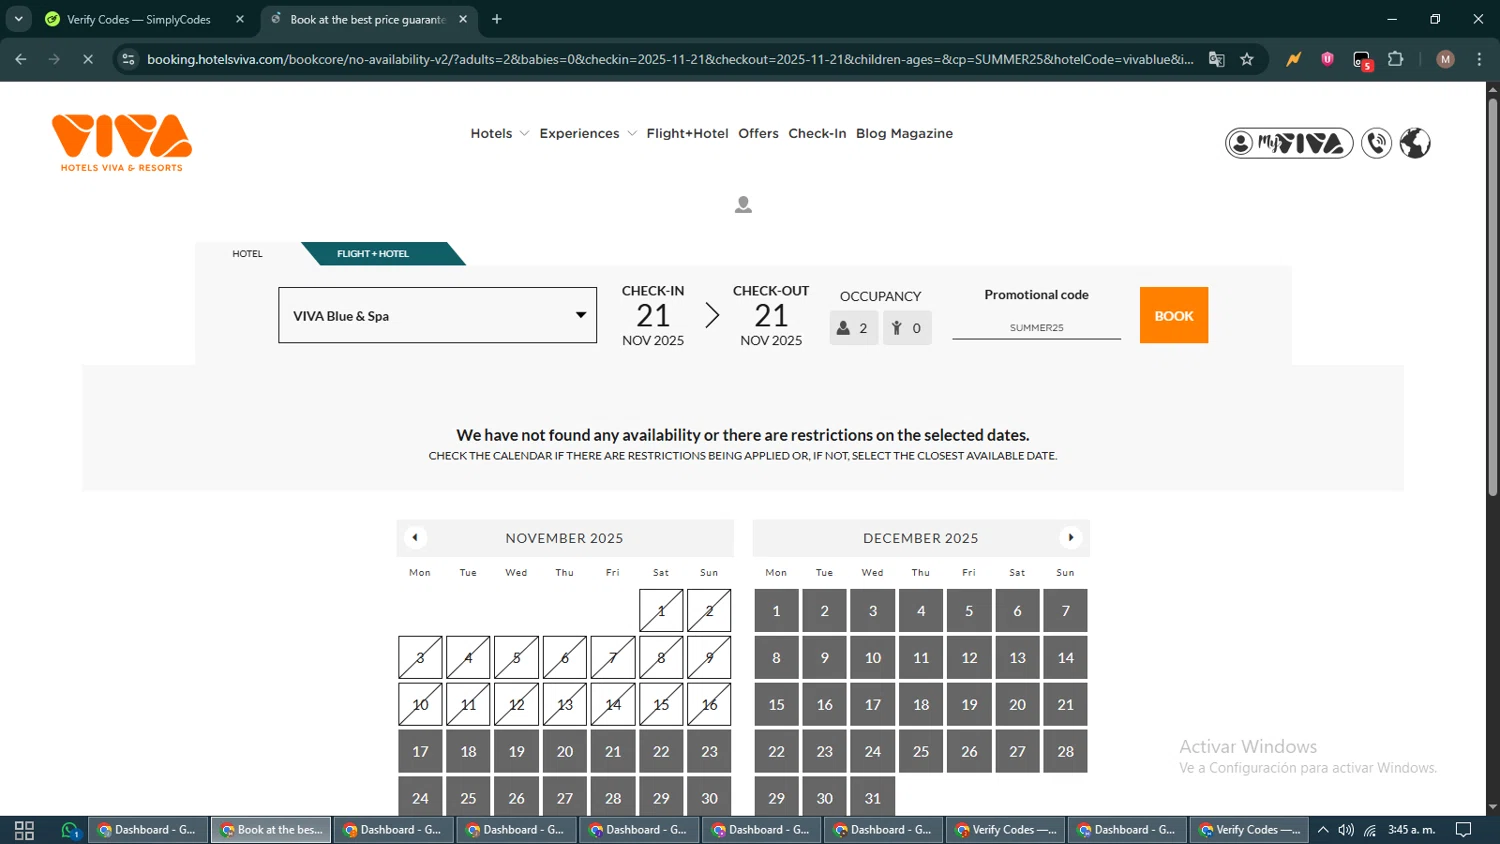Close the Verify Codes tab
The height and width of the screenshot is (844, 1500).
[240, 19]
